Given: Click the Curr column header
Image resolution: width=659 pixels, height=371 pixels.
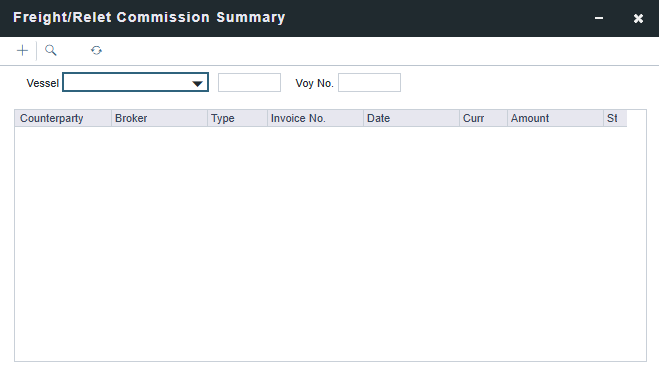Looking at the screenshot, I should [x=483, y=118].
